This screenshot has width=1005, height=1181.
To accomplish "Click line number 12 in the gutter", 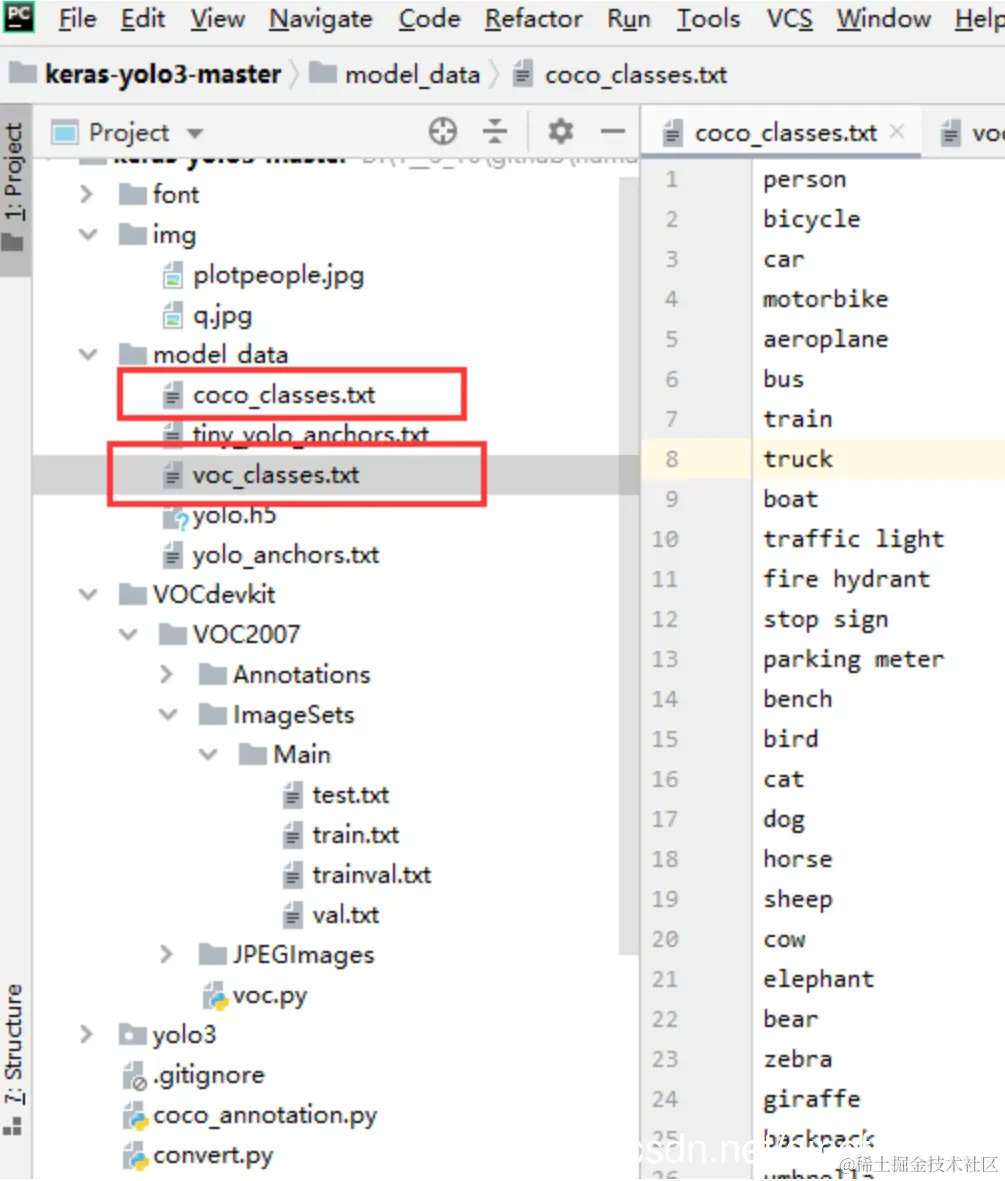I will (x=665, y=619).
